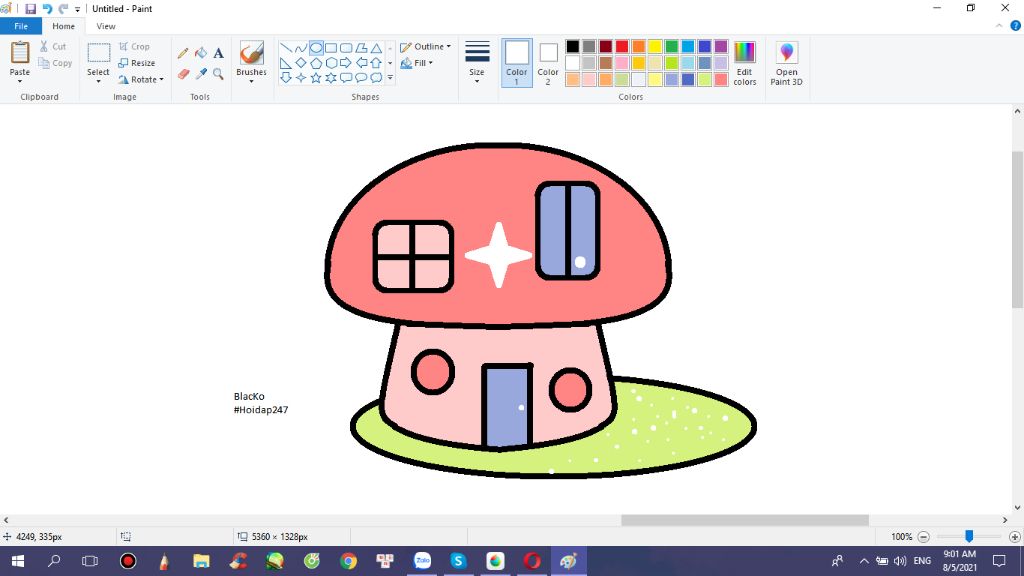
Task: Select the Magnifier tool
Action: [218, 74]
